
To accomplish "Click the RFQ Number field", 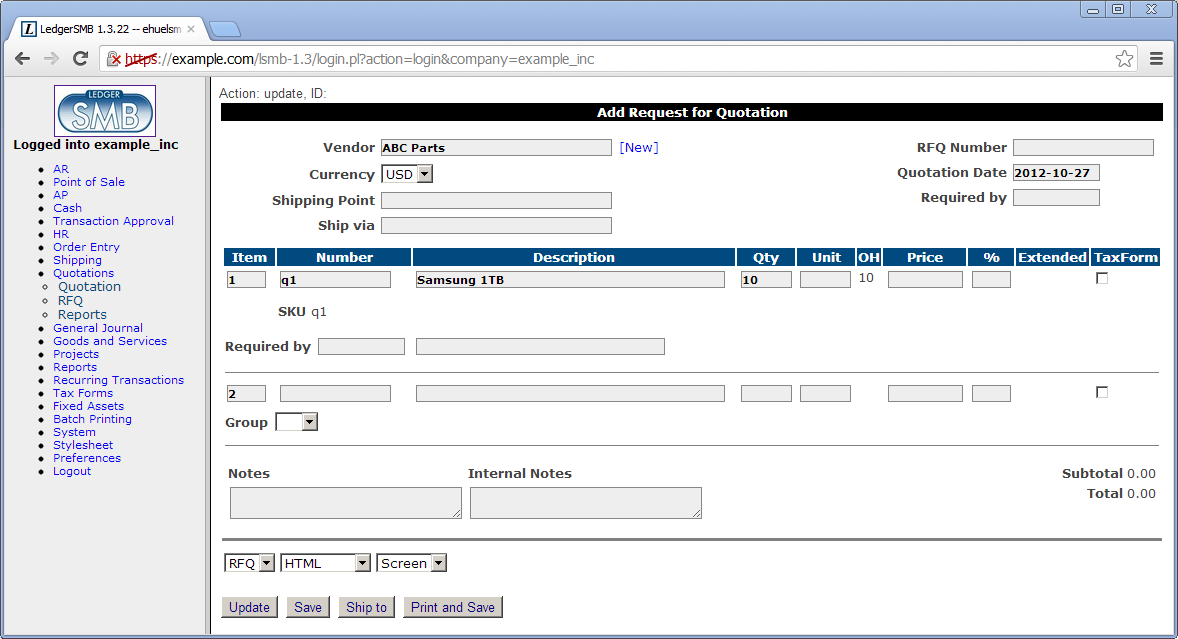I will pyautogui.click(x=1083, y=148).
